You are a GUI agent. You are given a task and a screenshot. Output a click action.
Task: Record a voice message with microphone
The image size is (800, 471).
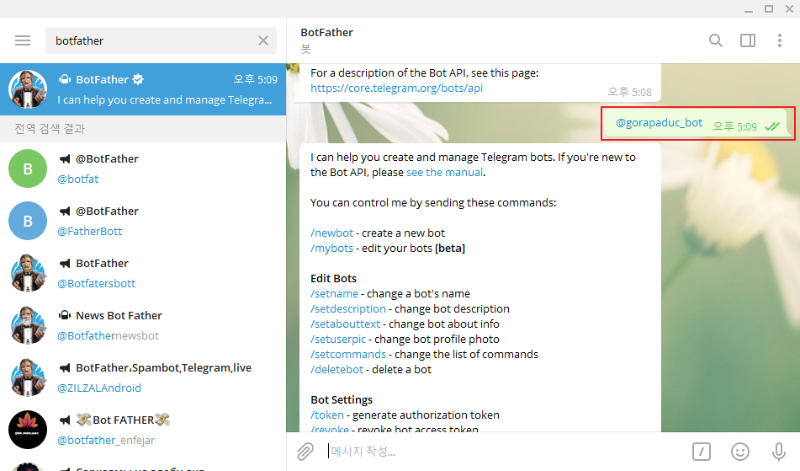point(778,451)
